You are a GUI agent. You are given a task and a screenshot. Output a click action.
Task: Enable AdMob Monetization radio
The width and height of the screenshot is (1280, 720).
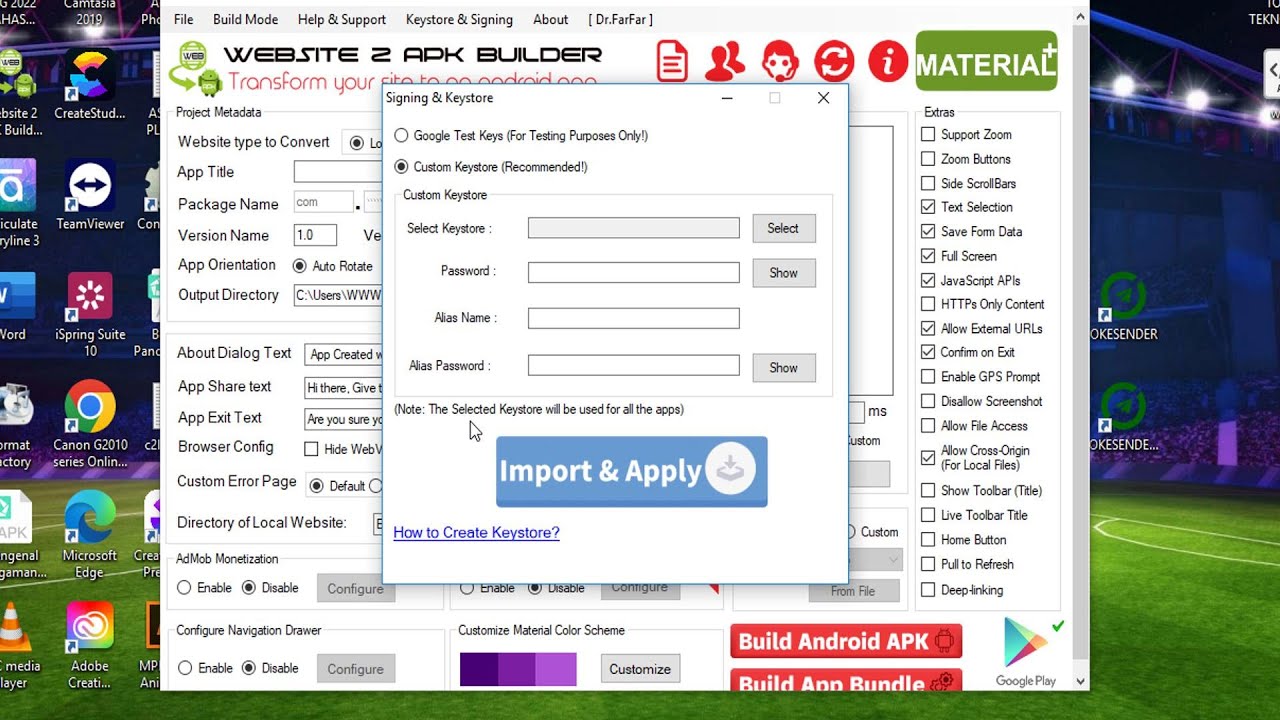click(184, 588)
